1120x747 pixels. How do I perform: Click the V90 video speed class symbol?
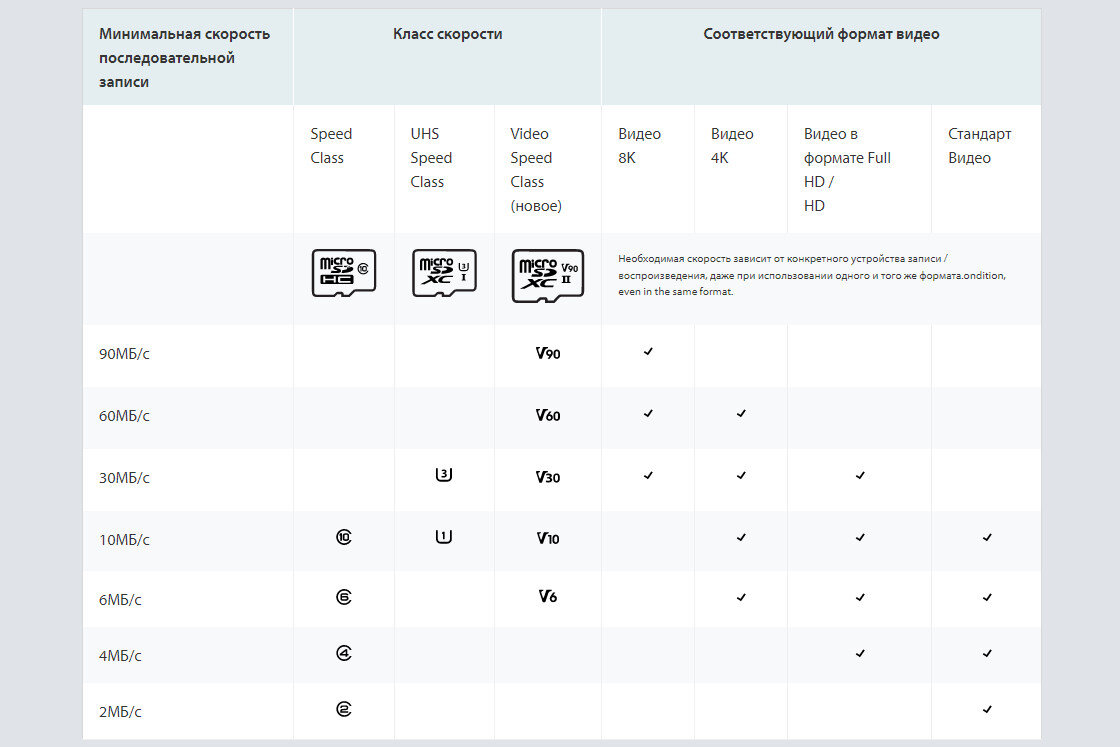pos(548,353)
